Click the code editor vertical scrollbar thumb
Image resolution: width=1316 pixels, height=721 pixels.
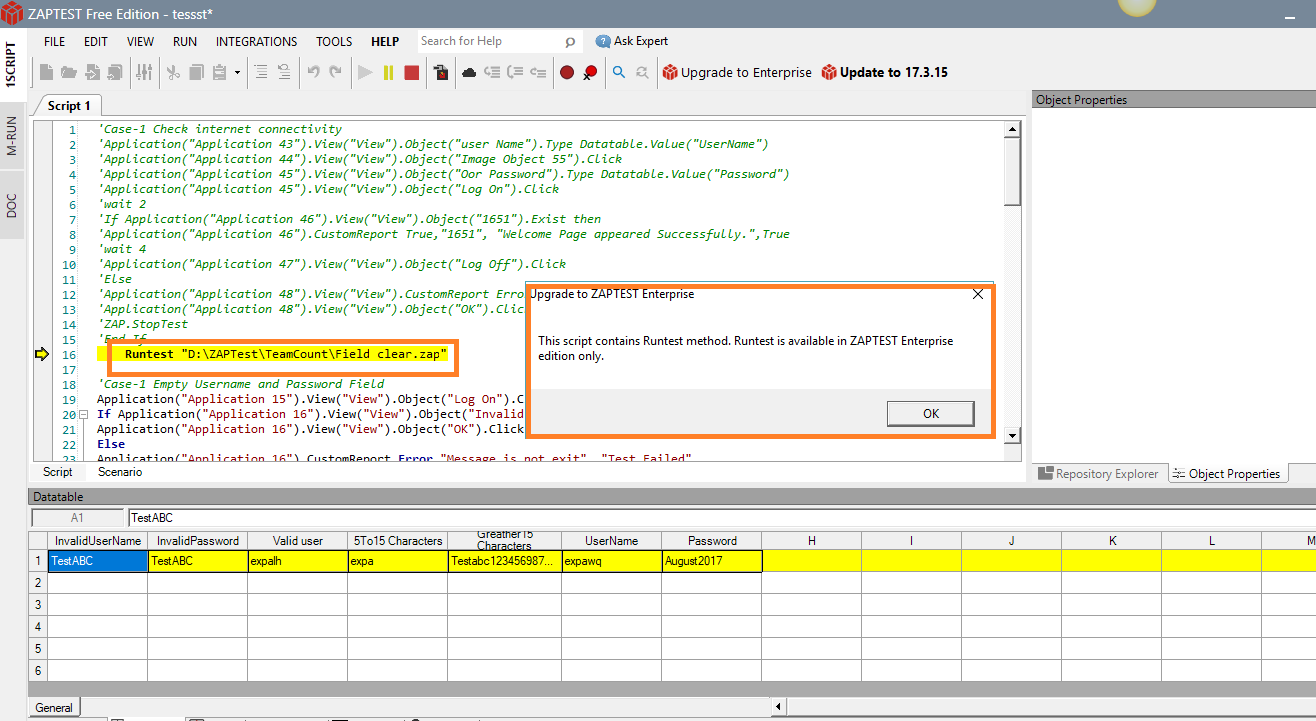(1012, 172)
